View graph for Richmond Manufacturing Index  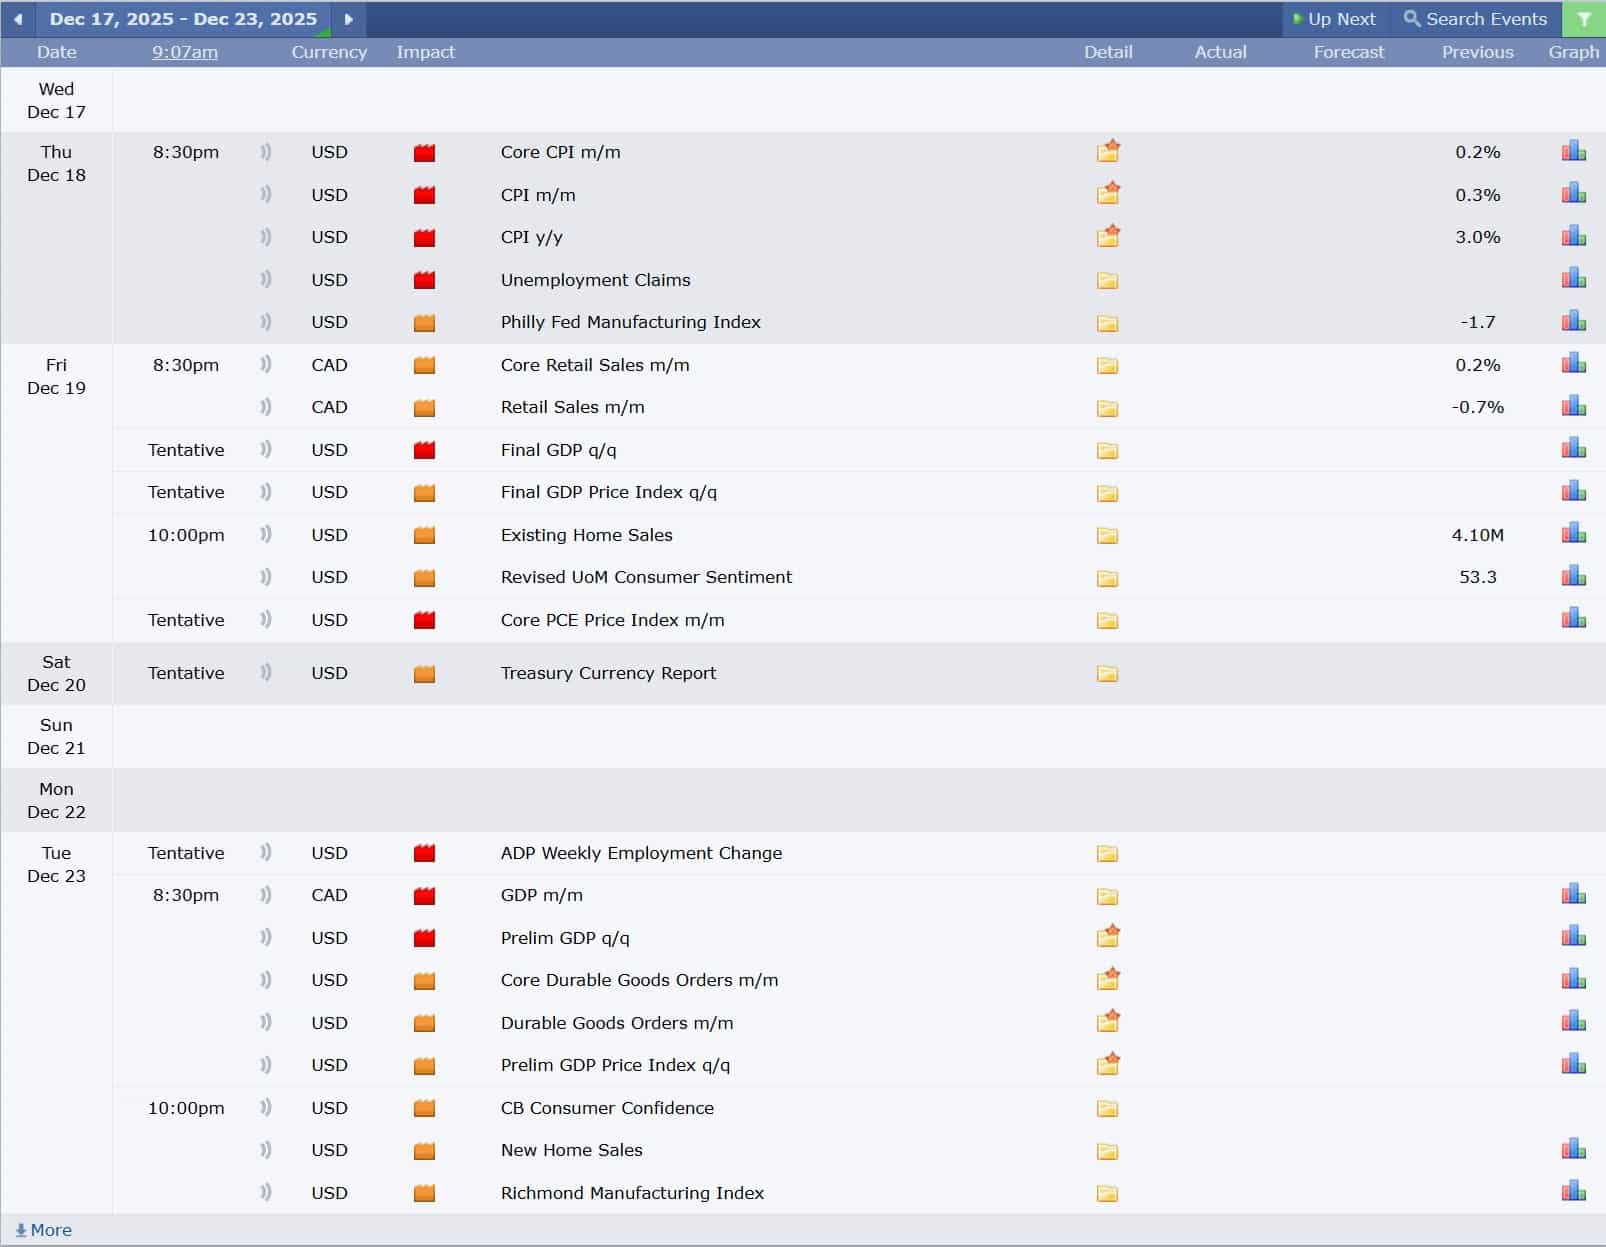tap(1573, 1192)
